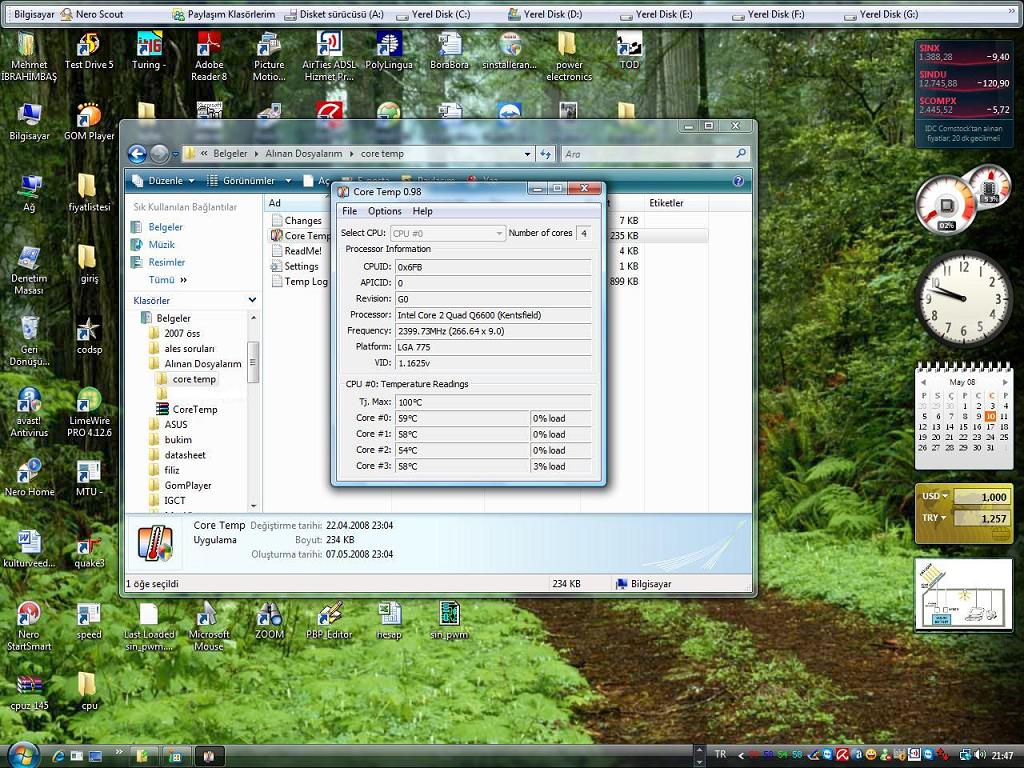The width and height of the screenshot is (1024, 768).
Task: Open cpuz 145 archive icon
Action: point(29,692)
